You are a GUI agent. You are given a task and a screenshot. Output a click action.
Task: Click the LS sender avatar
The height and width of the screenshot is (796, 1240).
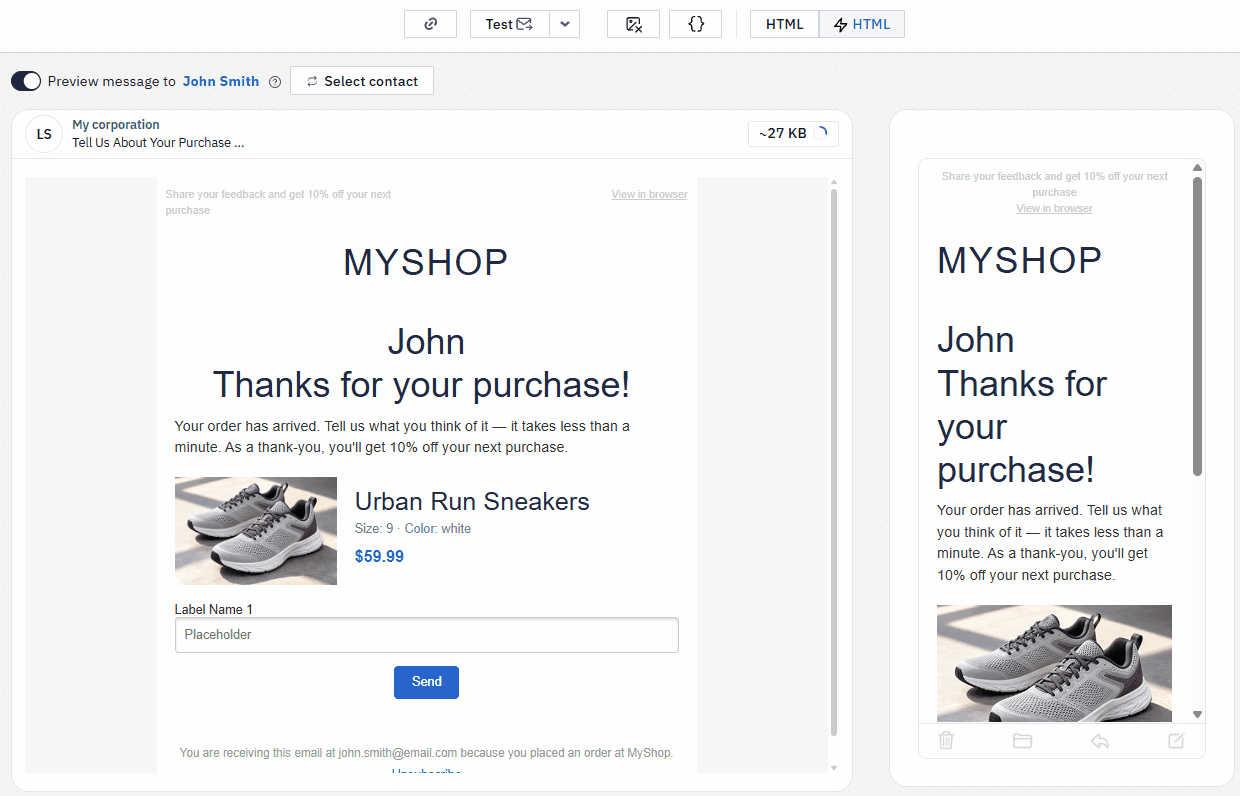[x=44, y=134]
